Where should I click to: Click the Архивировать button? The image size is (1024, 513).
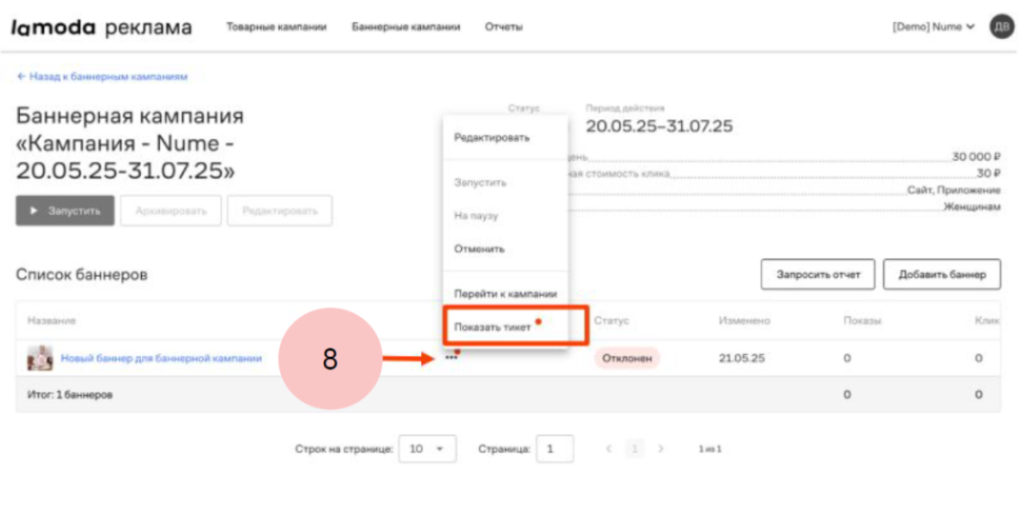pos(170,211)
